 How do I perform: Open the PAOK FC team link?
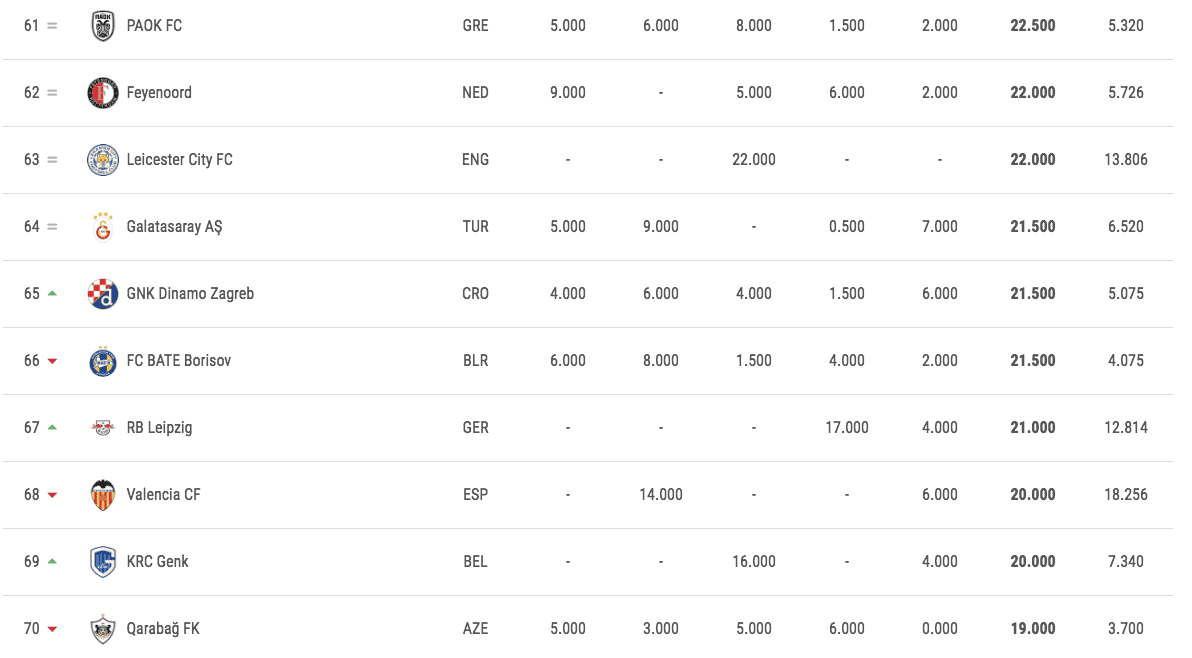tap(154, 26)
